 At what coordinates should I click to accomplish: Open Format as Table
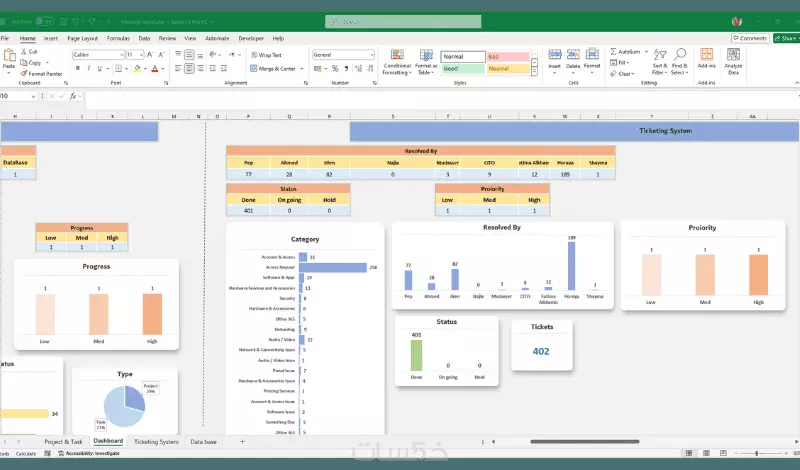(x=426, y=62)
